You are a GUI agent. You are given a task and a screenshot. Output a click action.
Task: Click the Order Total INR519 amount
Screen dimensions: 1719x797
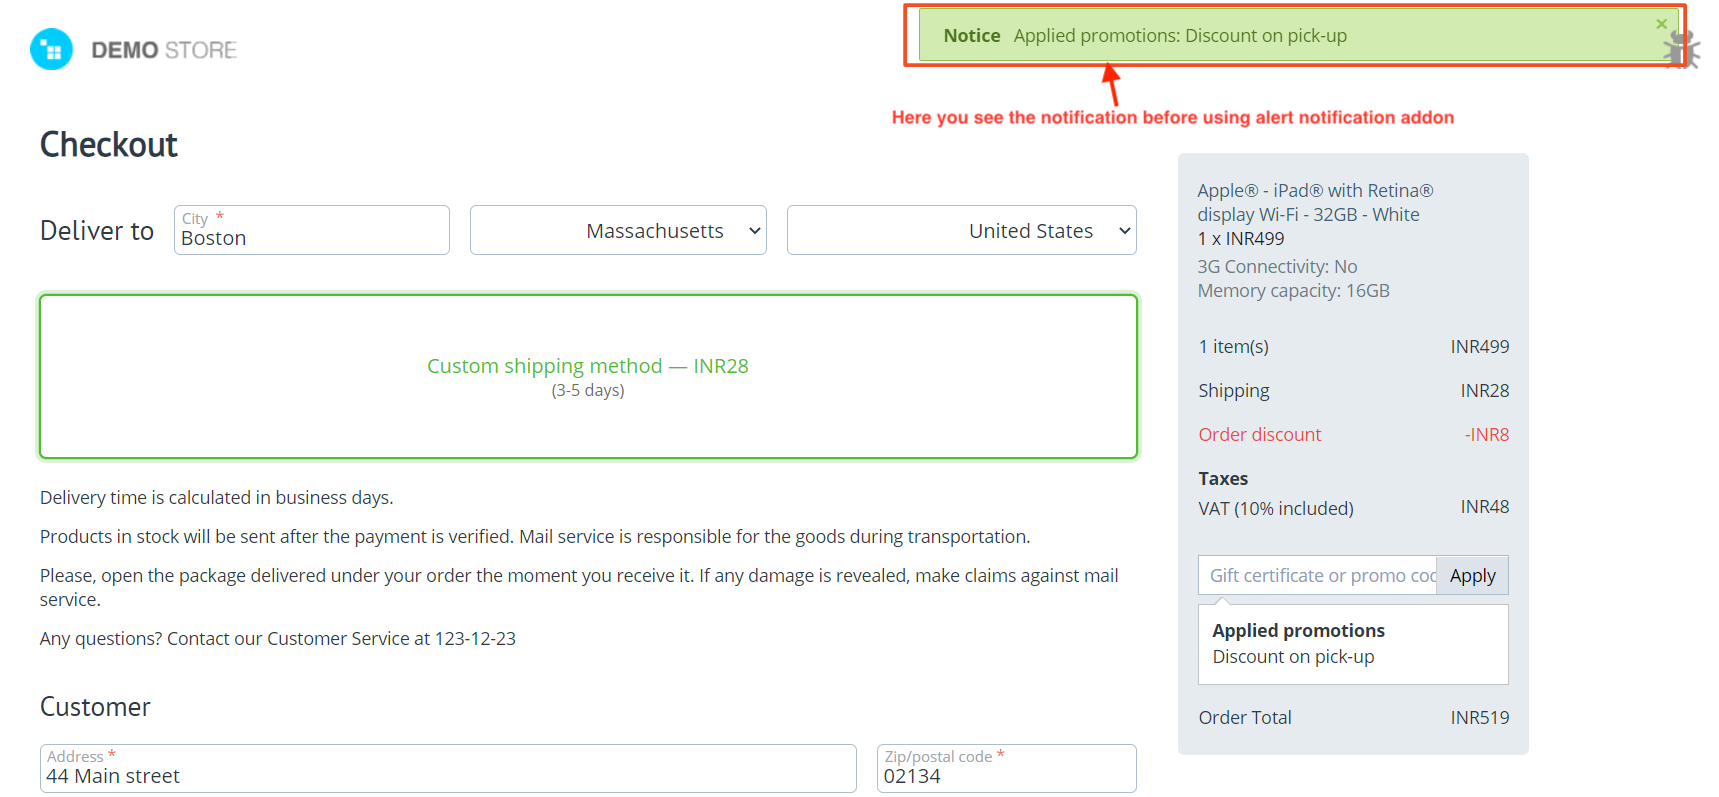(1480, 717)
